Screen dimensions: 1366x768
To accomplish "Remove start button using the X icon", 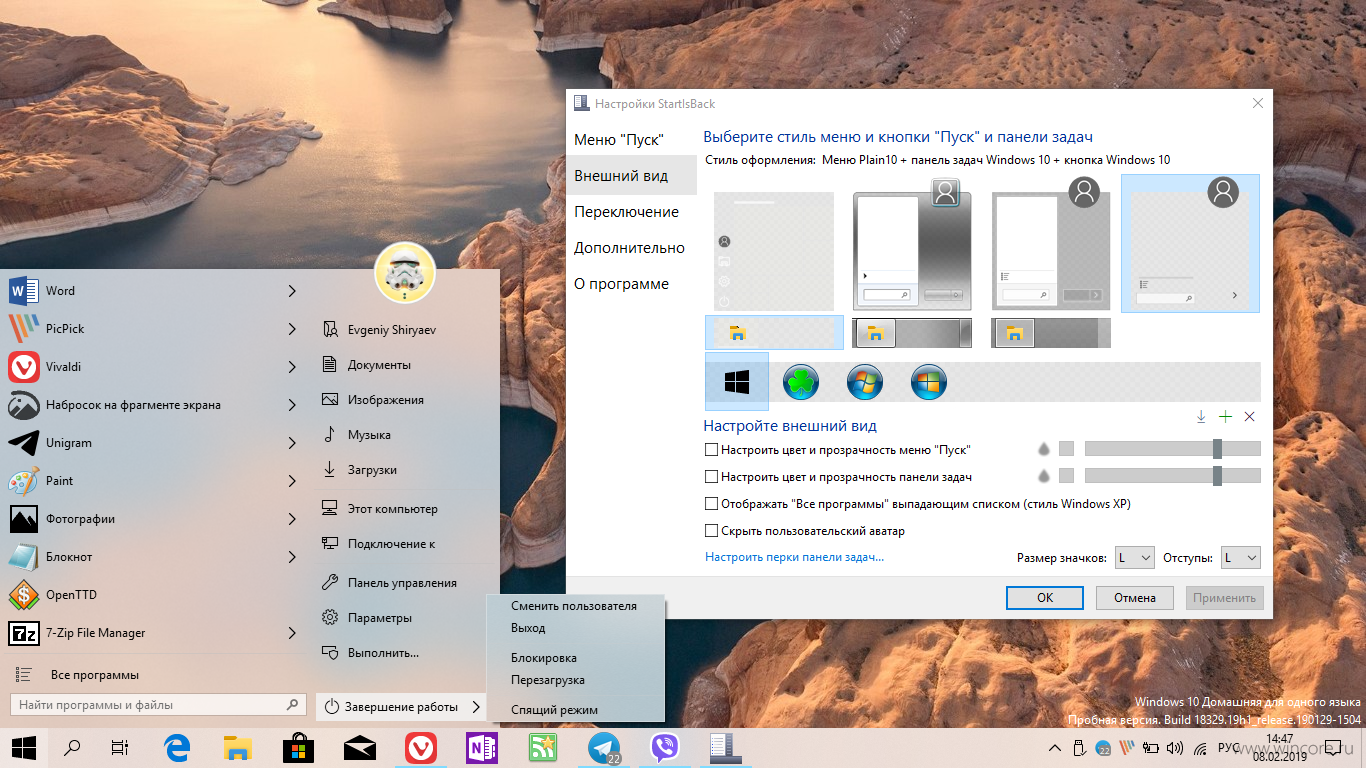I will (1249, 417).
